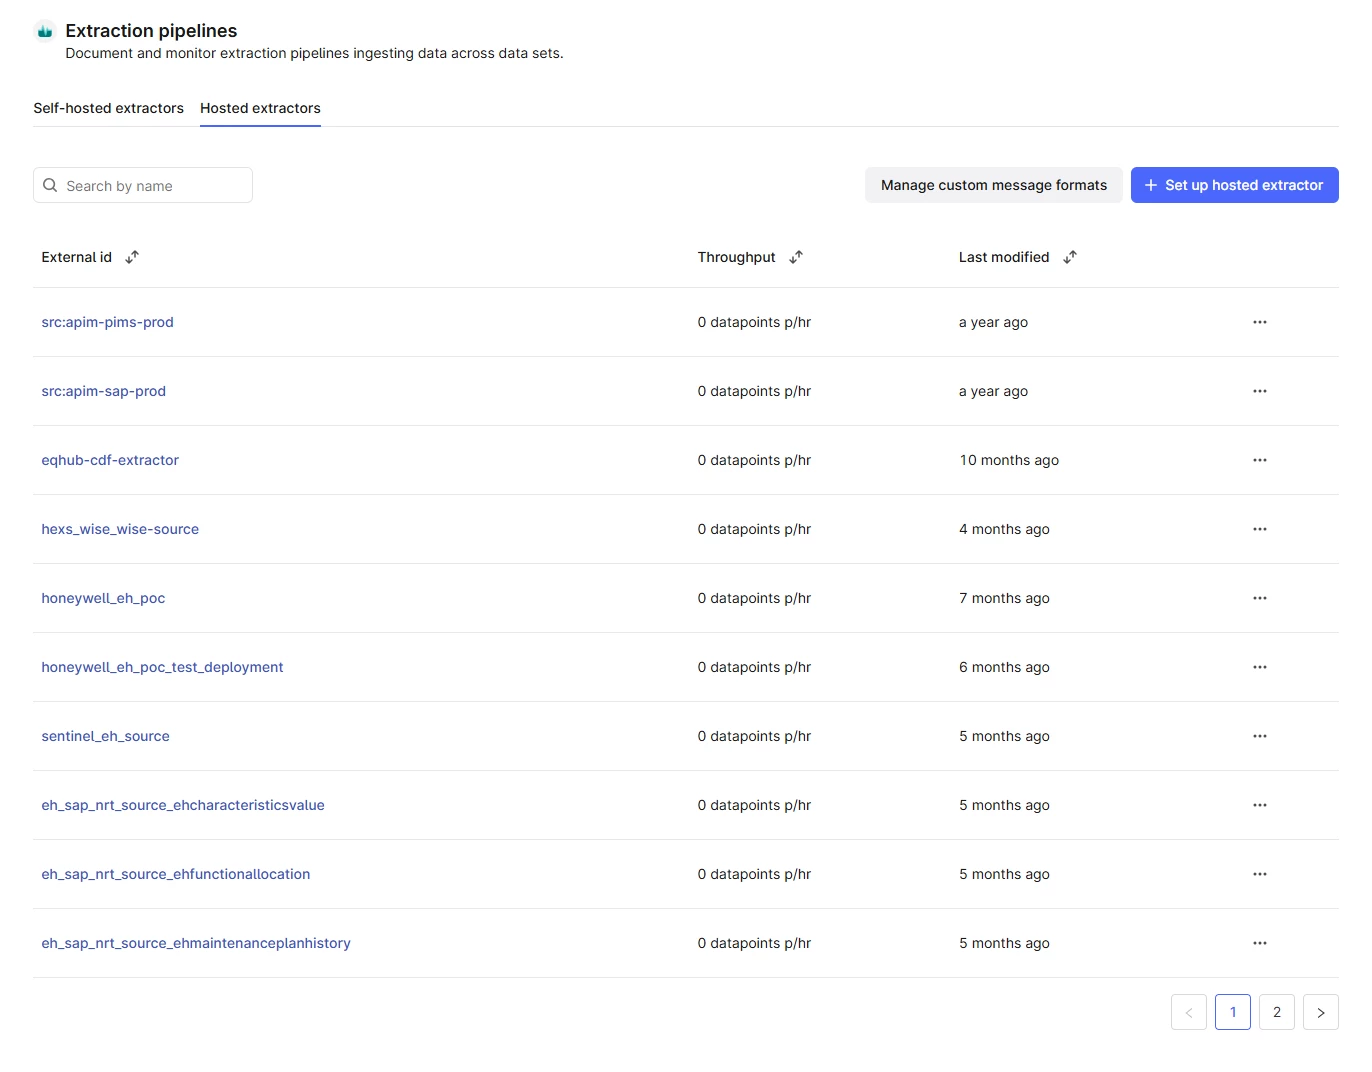Expand actions for eh_sap_nrt_source_ehfunctionallocation row
Viewport: 1372px width, 1072px height.
point(1259,874)
